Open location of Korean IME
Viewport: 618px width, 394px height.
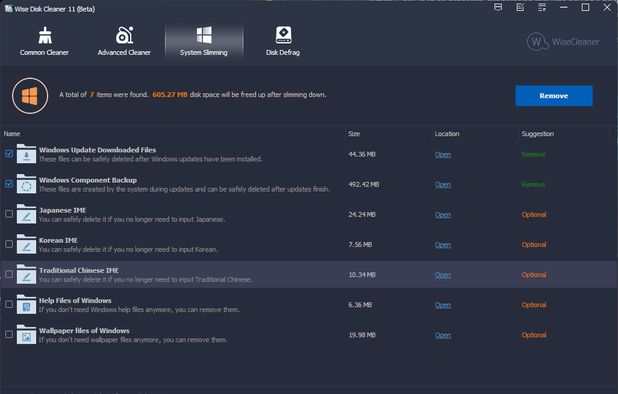pos(443,245)
